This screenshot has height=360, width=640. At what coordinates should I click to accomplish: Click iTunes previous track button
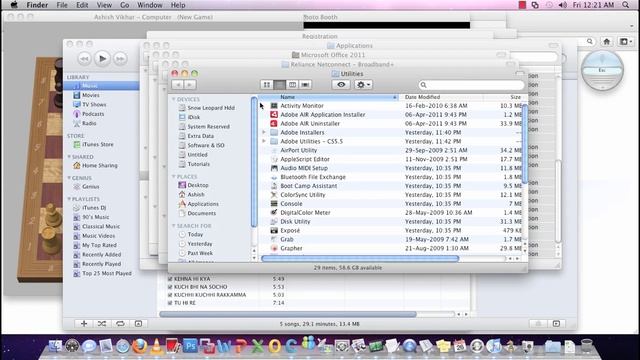84,59
